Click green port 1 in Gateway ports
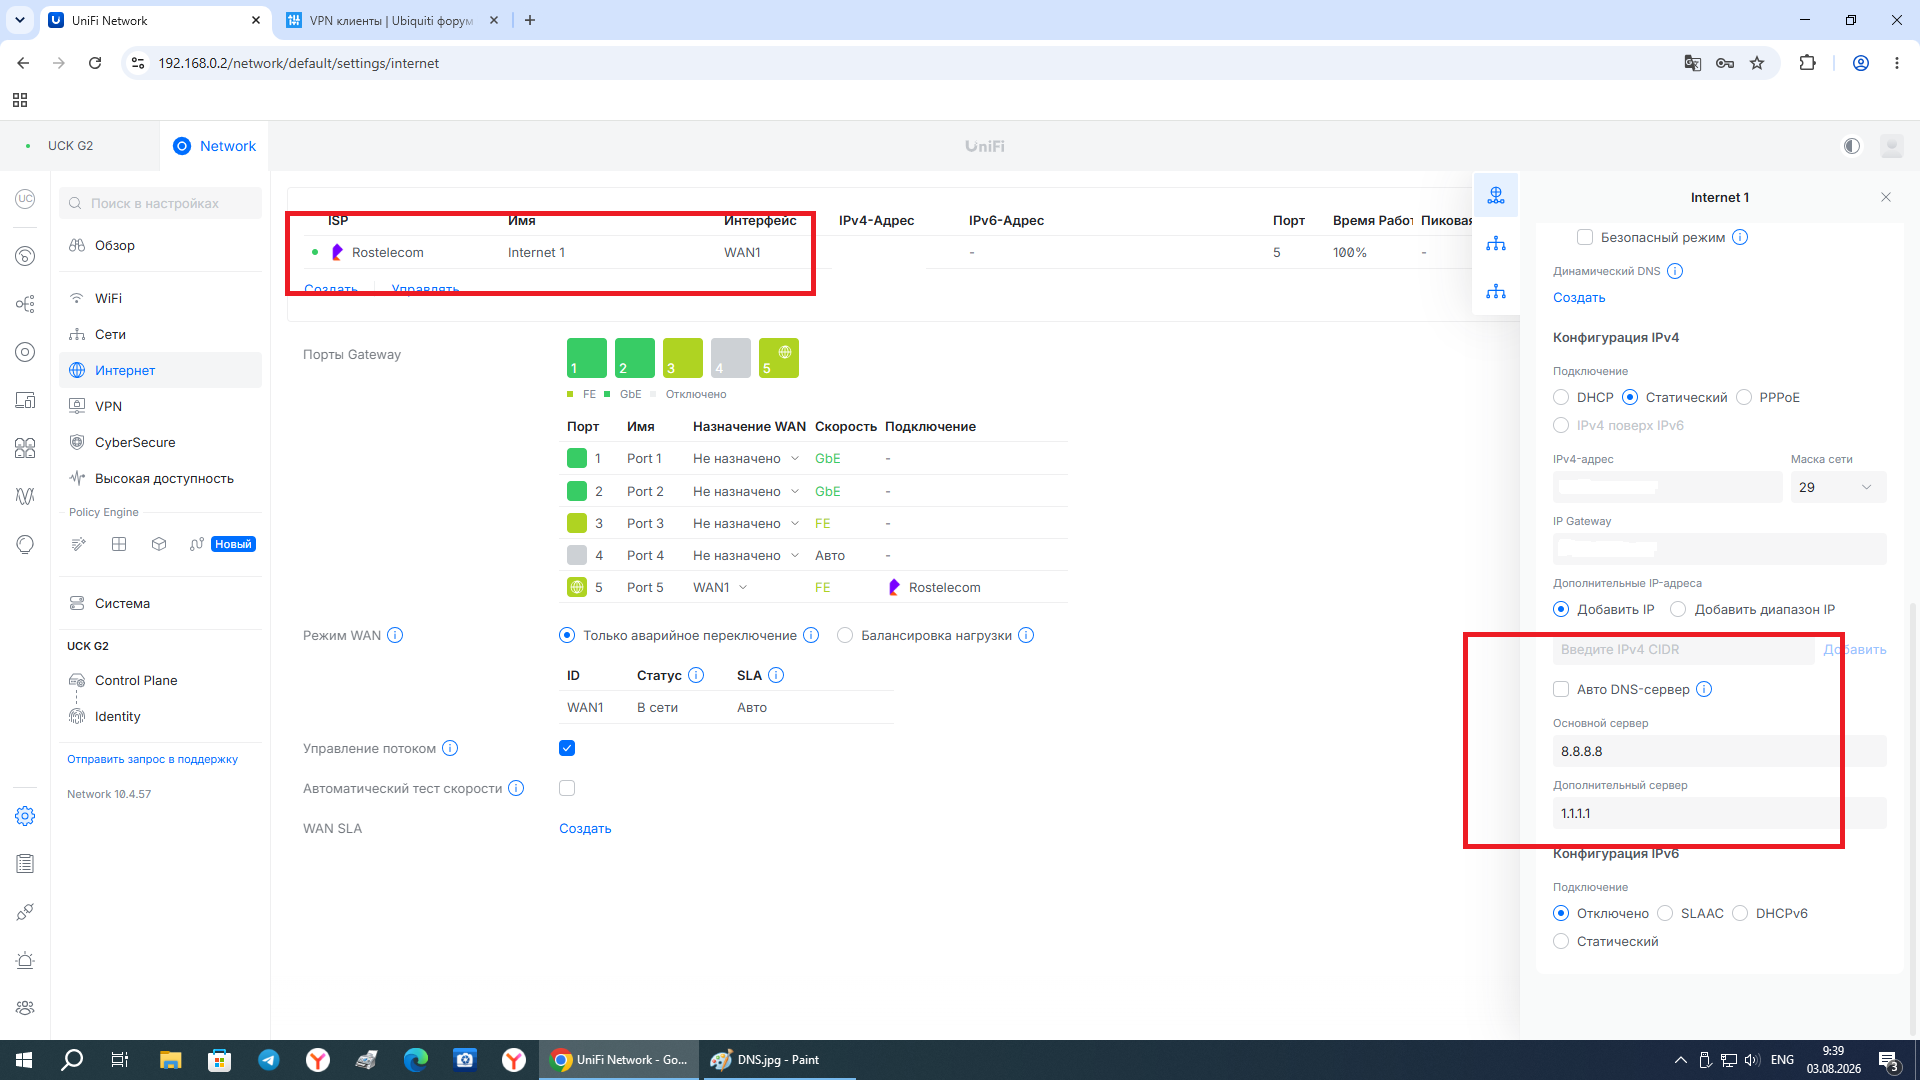 click(587, 358)
